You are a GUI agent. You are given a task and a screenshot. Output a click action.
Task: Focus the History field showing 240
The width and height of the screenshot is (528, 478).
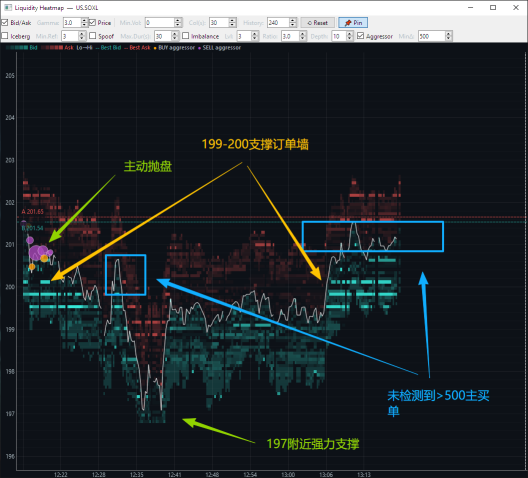(x=278, y=23)
